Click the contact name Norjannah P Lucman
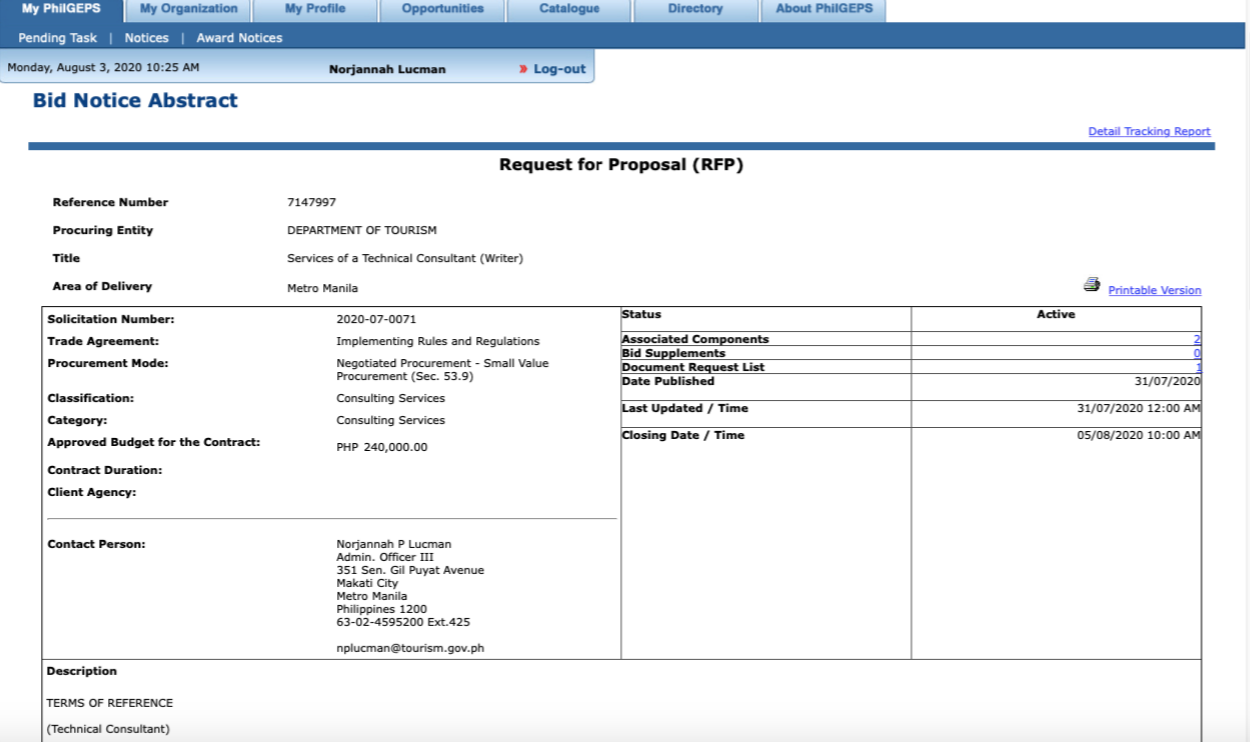1250x742 pixels. tap(394, 544)
